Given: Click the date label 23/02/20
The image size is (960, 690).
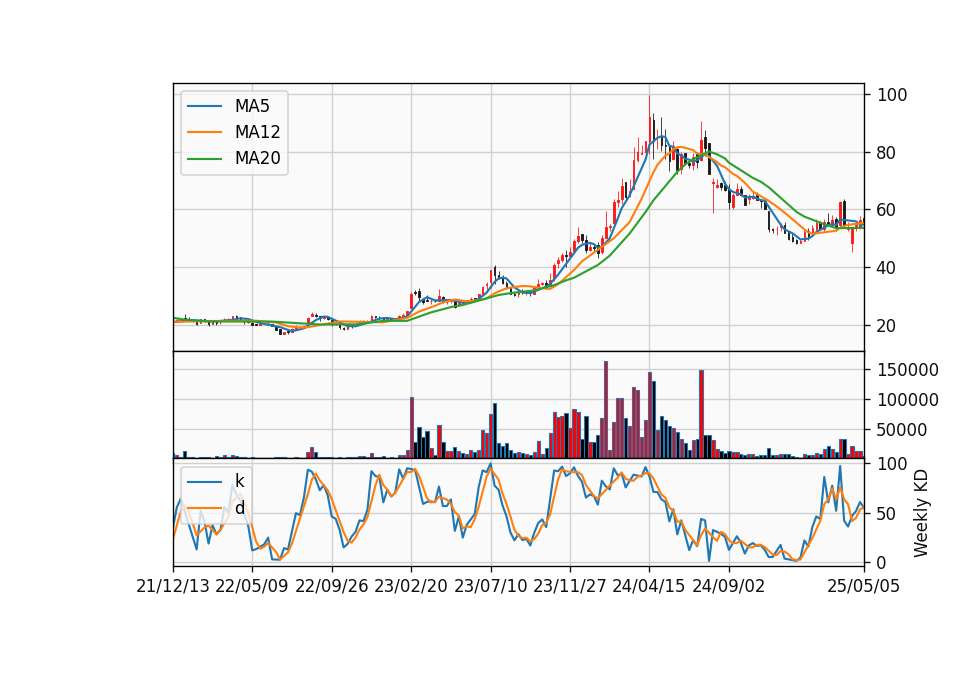Looking at the screenshot, I should tap(411, 586).
